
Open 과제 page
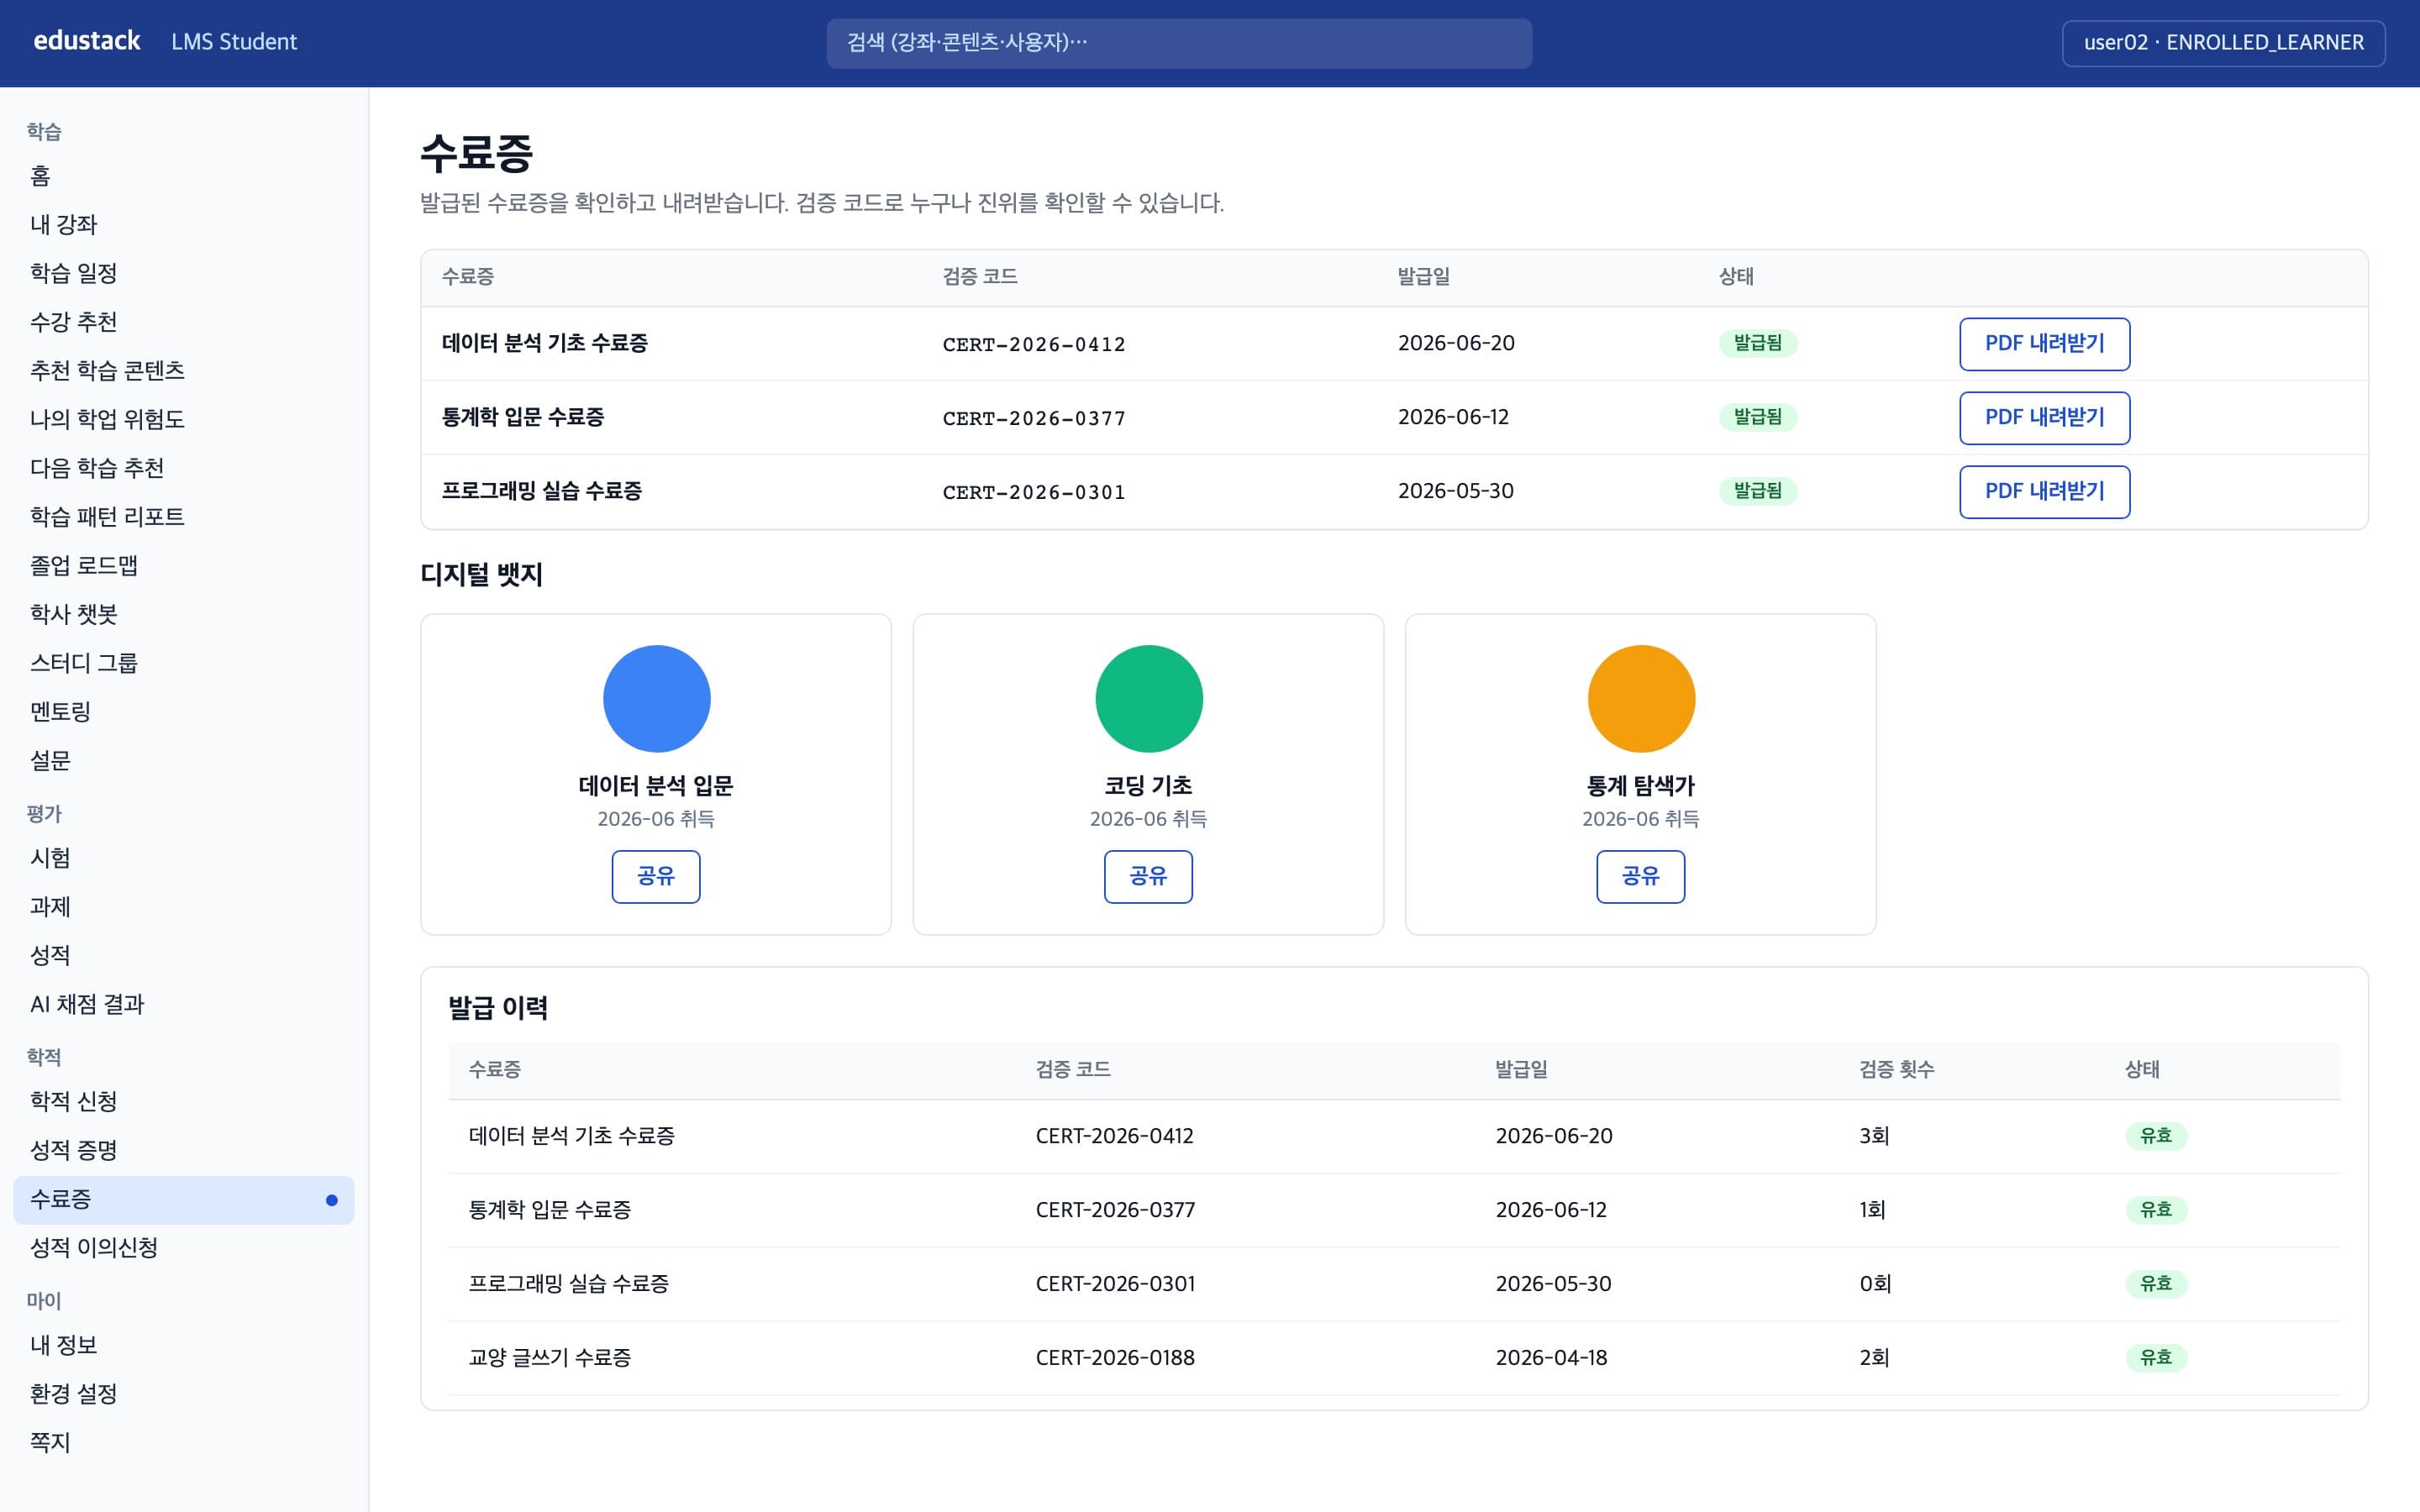pos(184,907)
